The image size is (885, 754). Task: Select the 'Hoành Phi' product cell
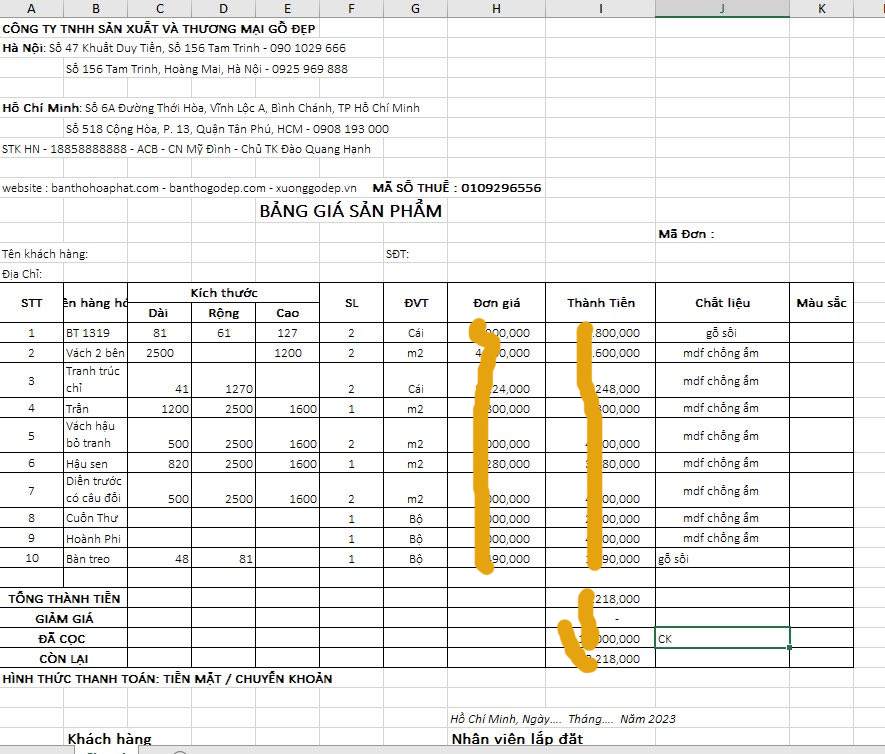[x=95, y=538]
